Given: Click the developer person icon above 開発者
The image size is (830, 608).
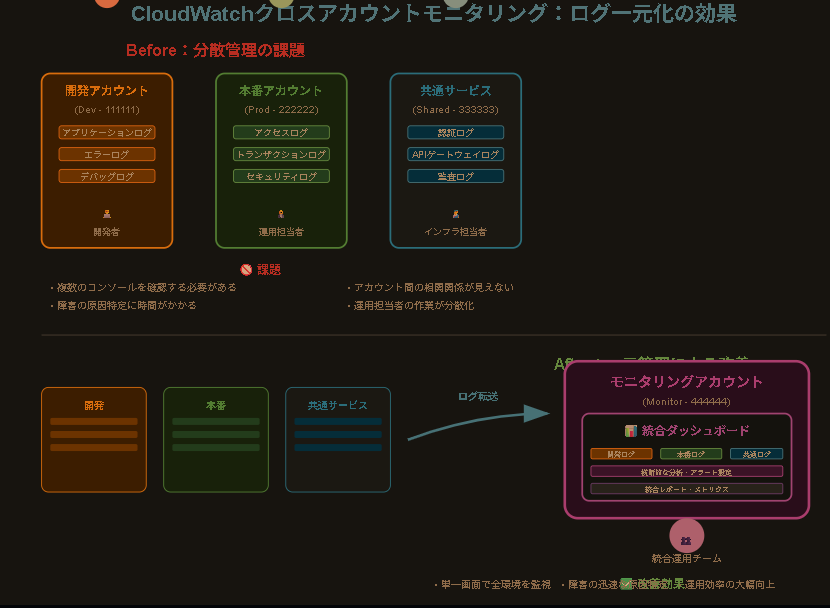Looking at the screenshot, I should click(x=107, y=214).
